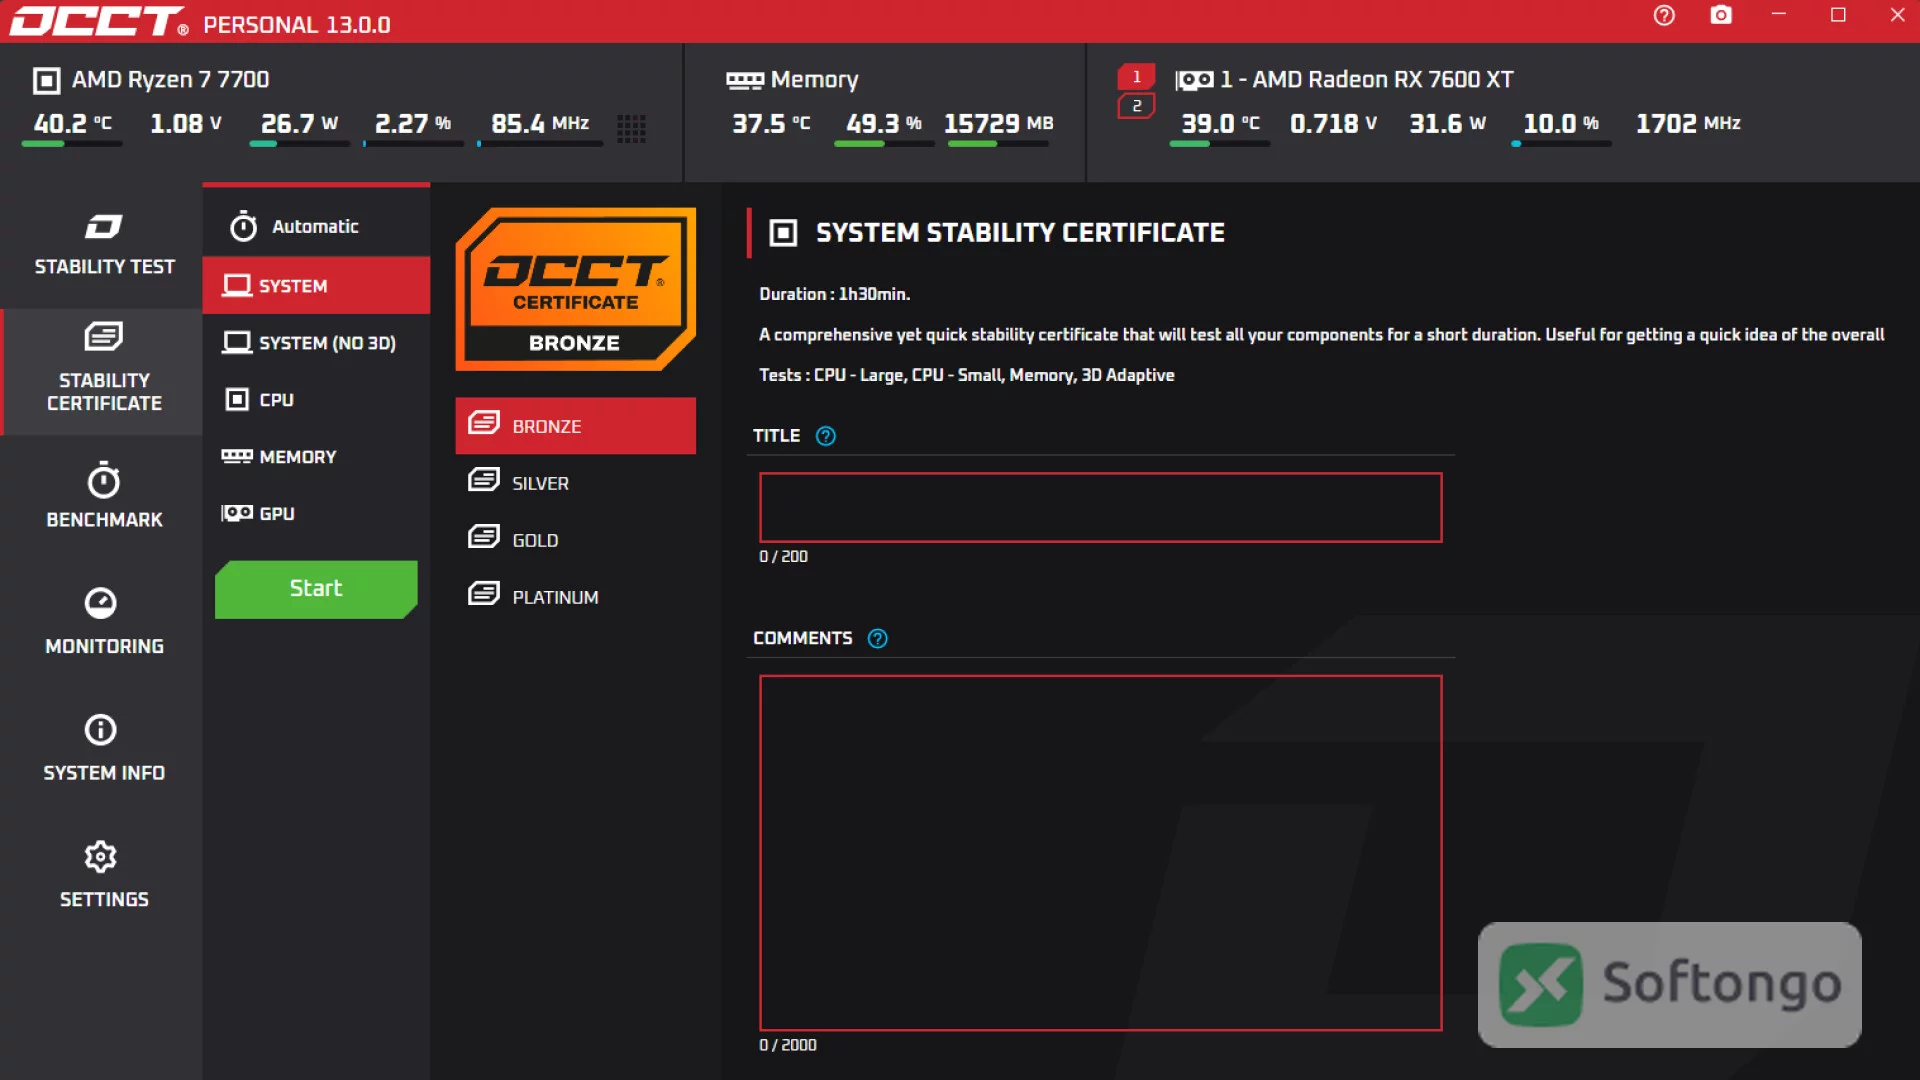Click into the COMMENTS text area
1920x1080 pixels.
1100,853
